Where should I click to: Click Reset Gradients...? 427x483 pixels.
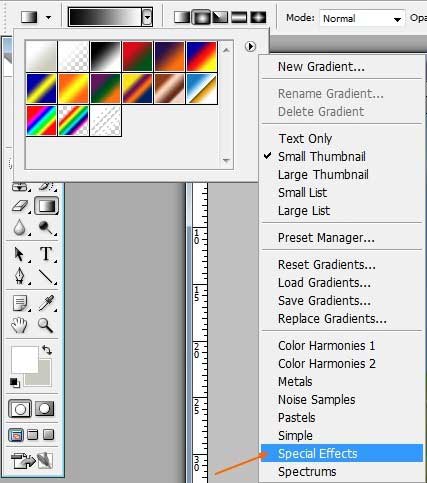(327, 265)
